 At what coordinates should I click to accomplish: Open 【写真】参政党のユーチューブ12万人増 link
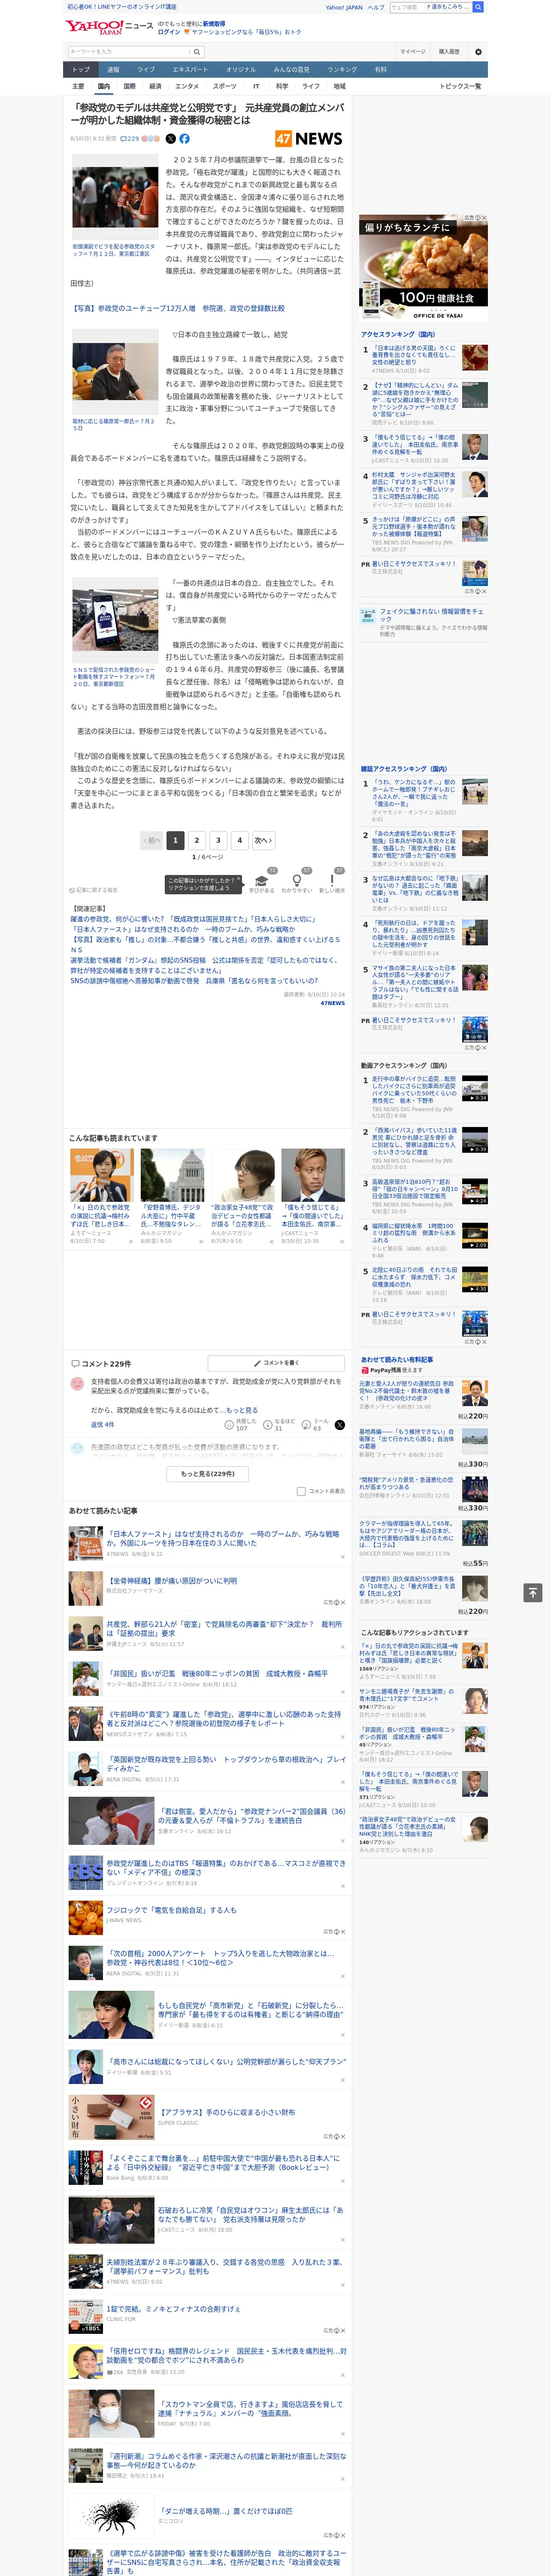coord(178,308)
